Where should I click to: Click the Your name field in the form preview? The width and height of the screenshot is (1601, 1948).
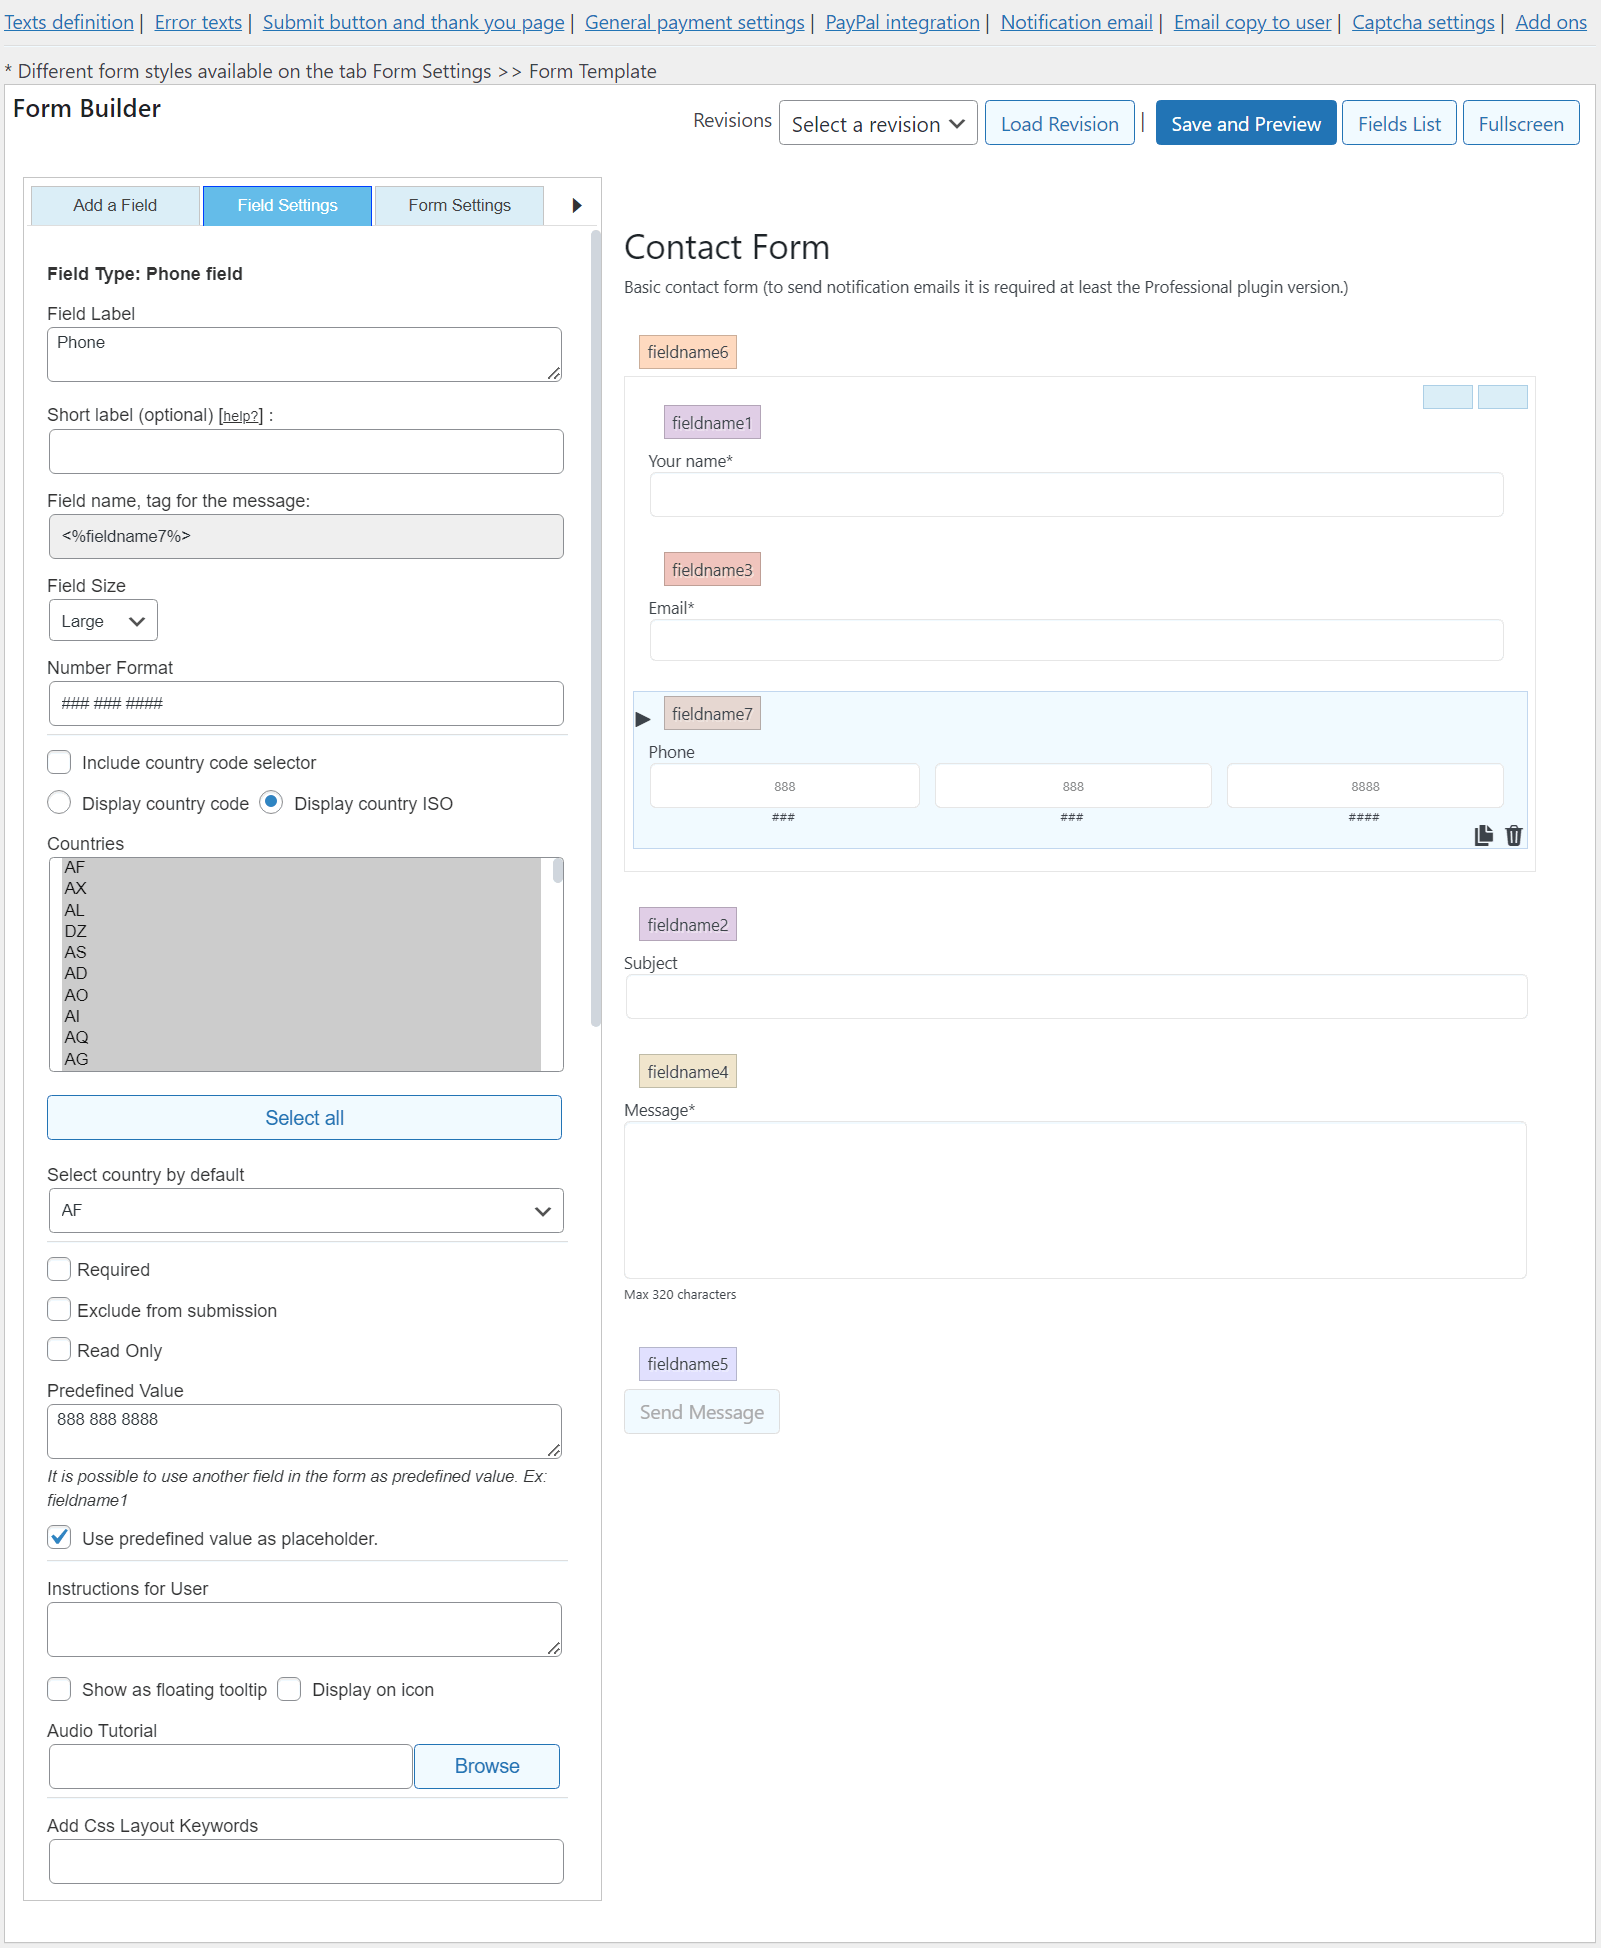point(1076,494)
